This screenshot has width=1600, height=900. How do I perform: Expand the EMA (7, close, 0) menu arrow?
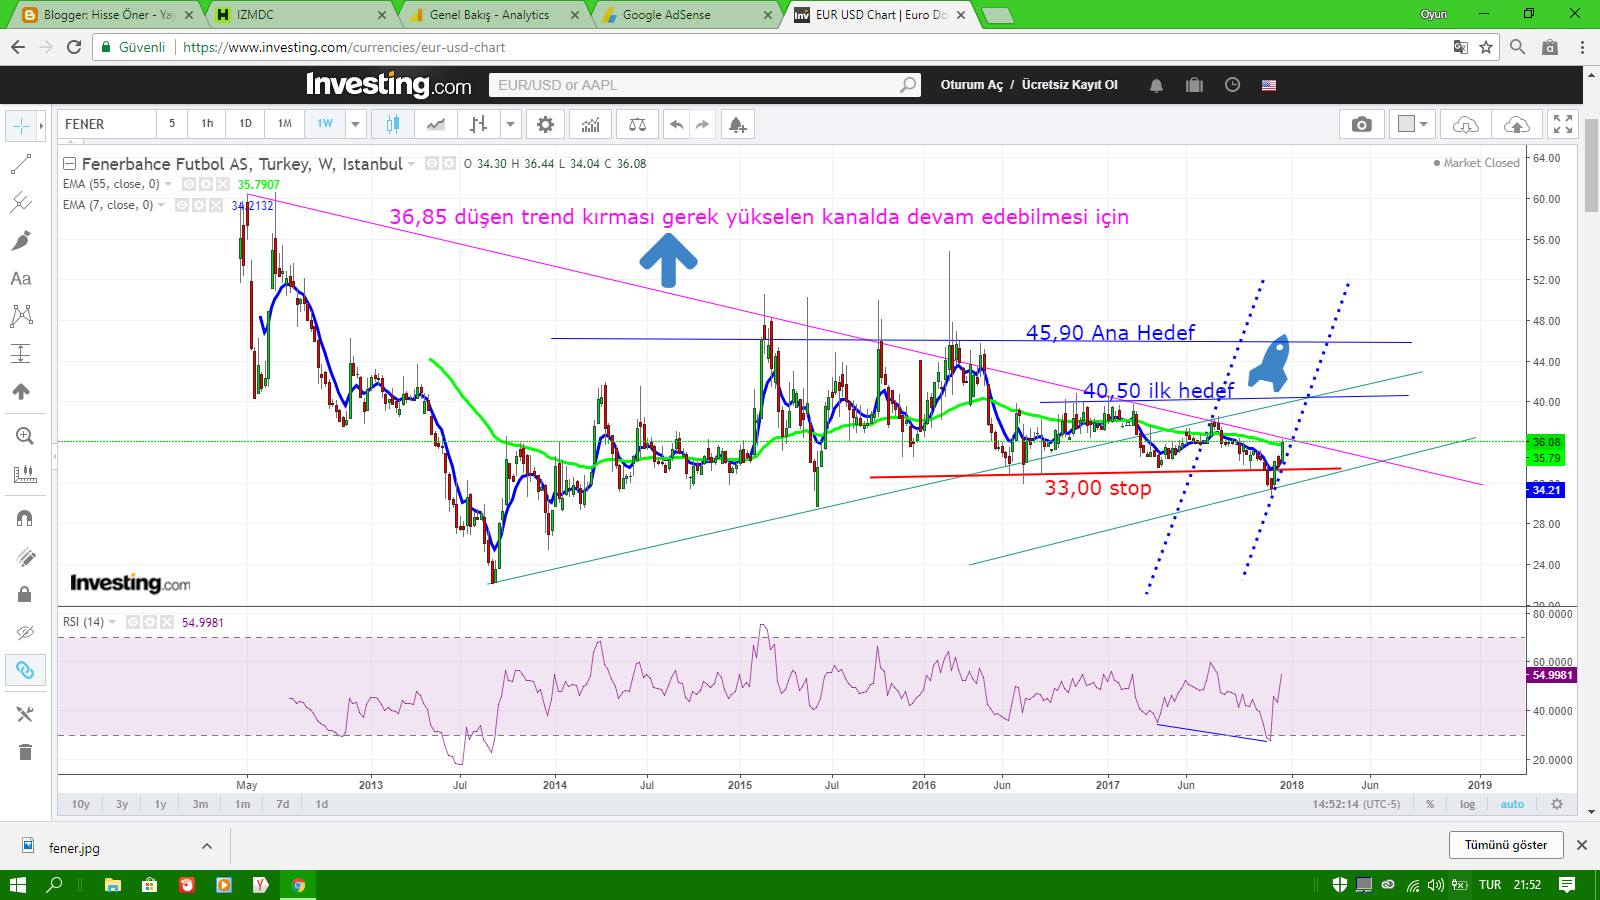tap(161, 205)
